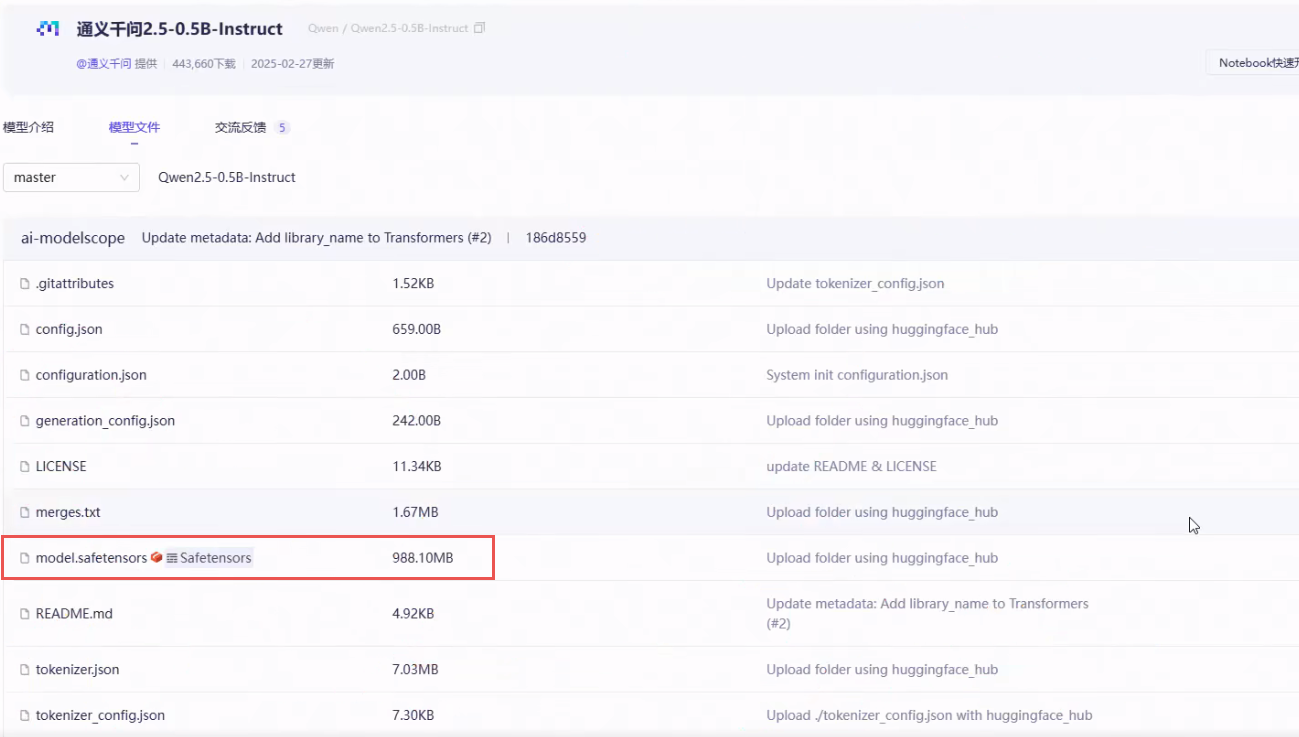Screen dimensions: 1299x737
Task: Open the config.json file
Action: click(69, 330)
